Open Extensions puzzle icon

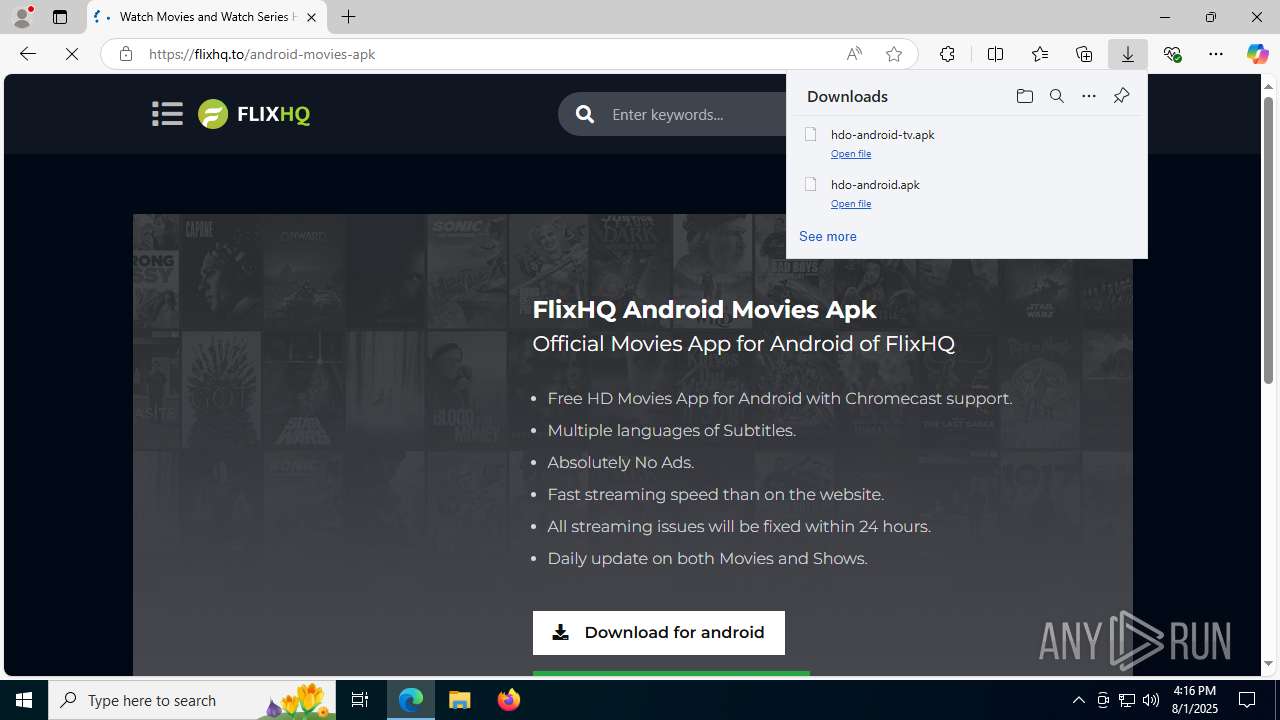[x=947, y=54]
